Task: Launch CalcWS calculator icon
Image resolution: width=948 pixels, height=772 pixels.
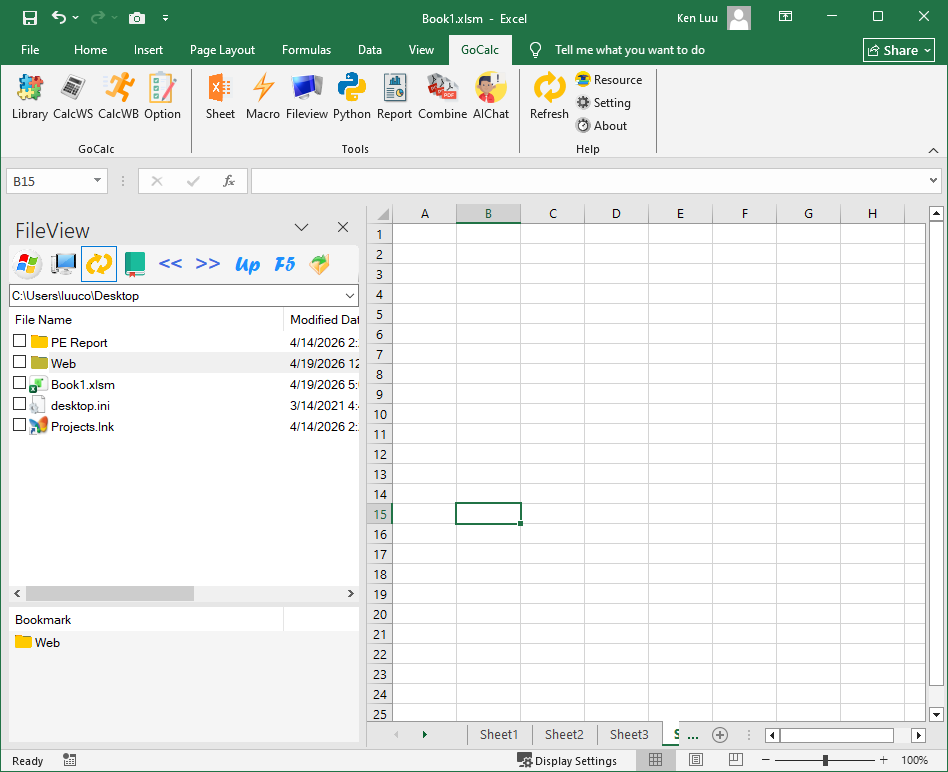Action: point(73,97)
